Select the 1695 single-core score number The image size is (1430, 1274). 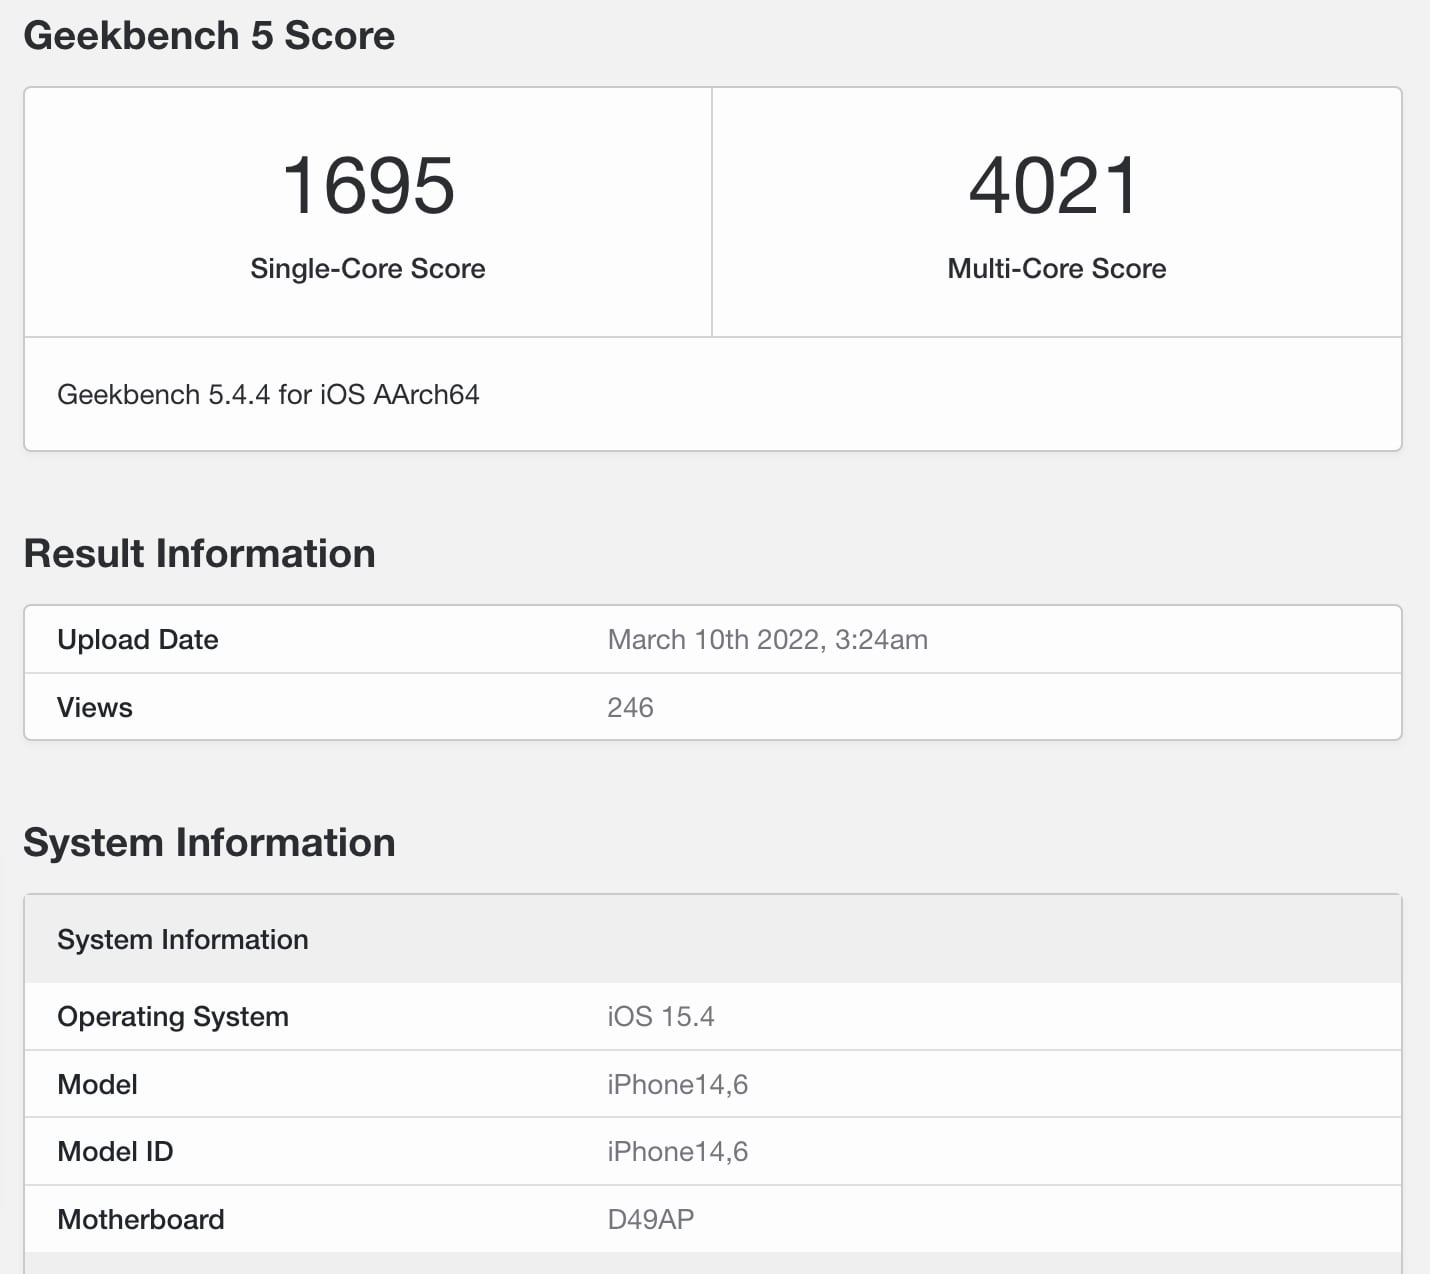coord(368,186)
